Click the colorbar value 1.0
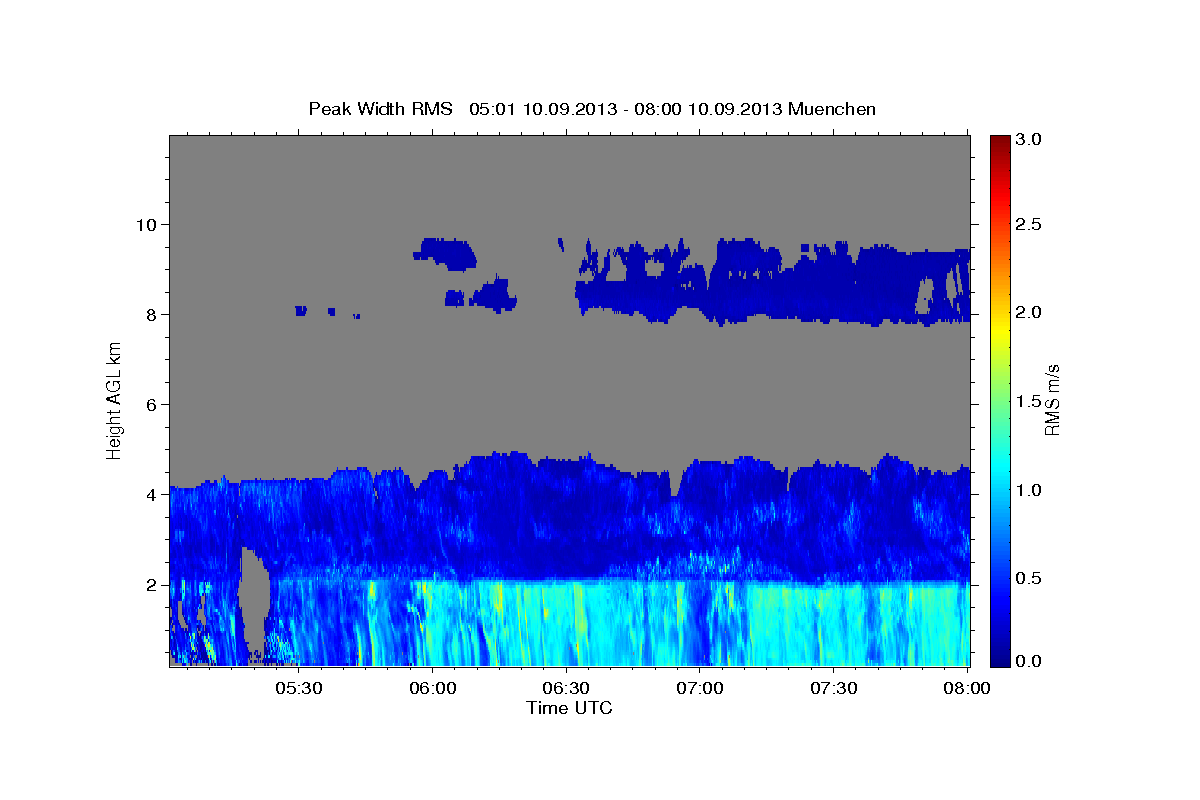This screenshot has width=1200, height=800. click(1029, 490)
